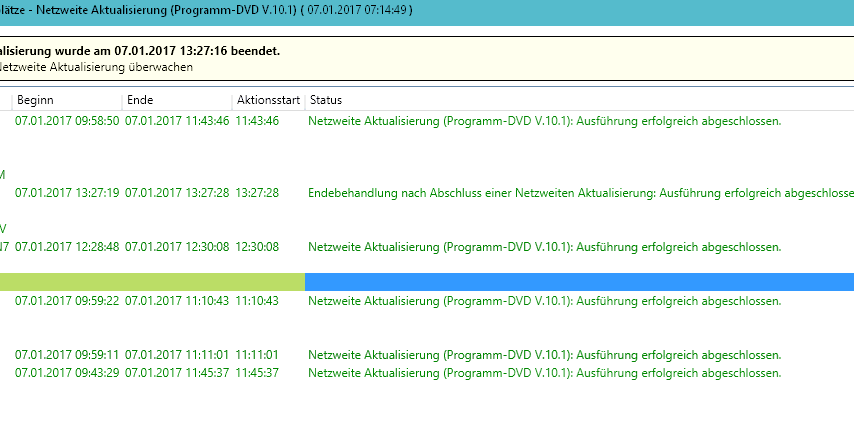Click the 'Netzweite Aktualisierung überwachen' text in the banner

(x=97, y=67)
